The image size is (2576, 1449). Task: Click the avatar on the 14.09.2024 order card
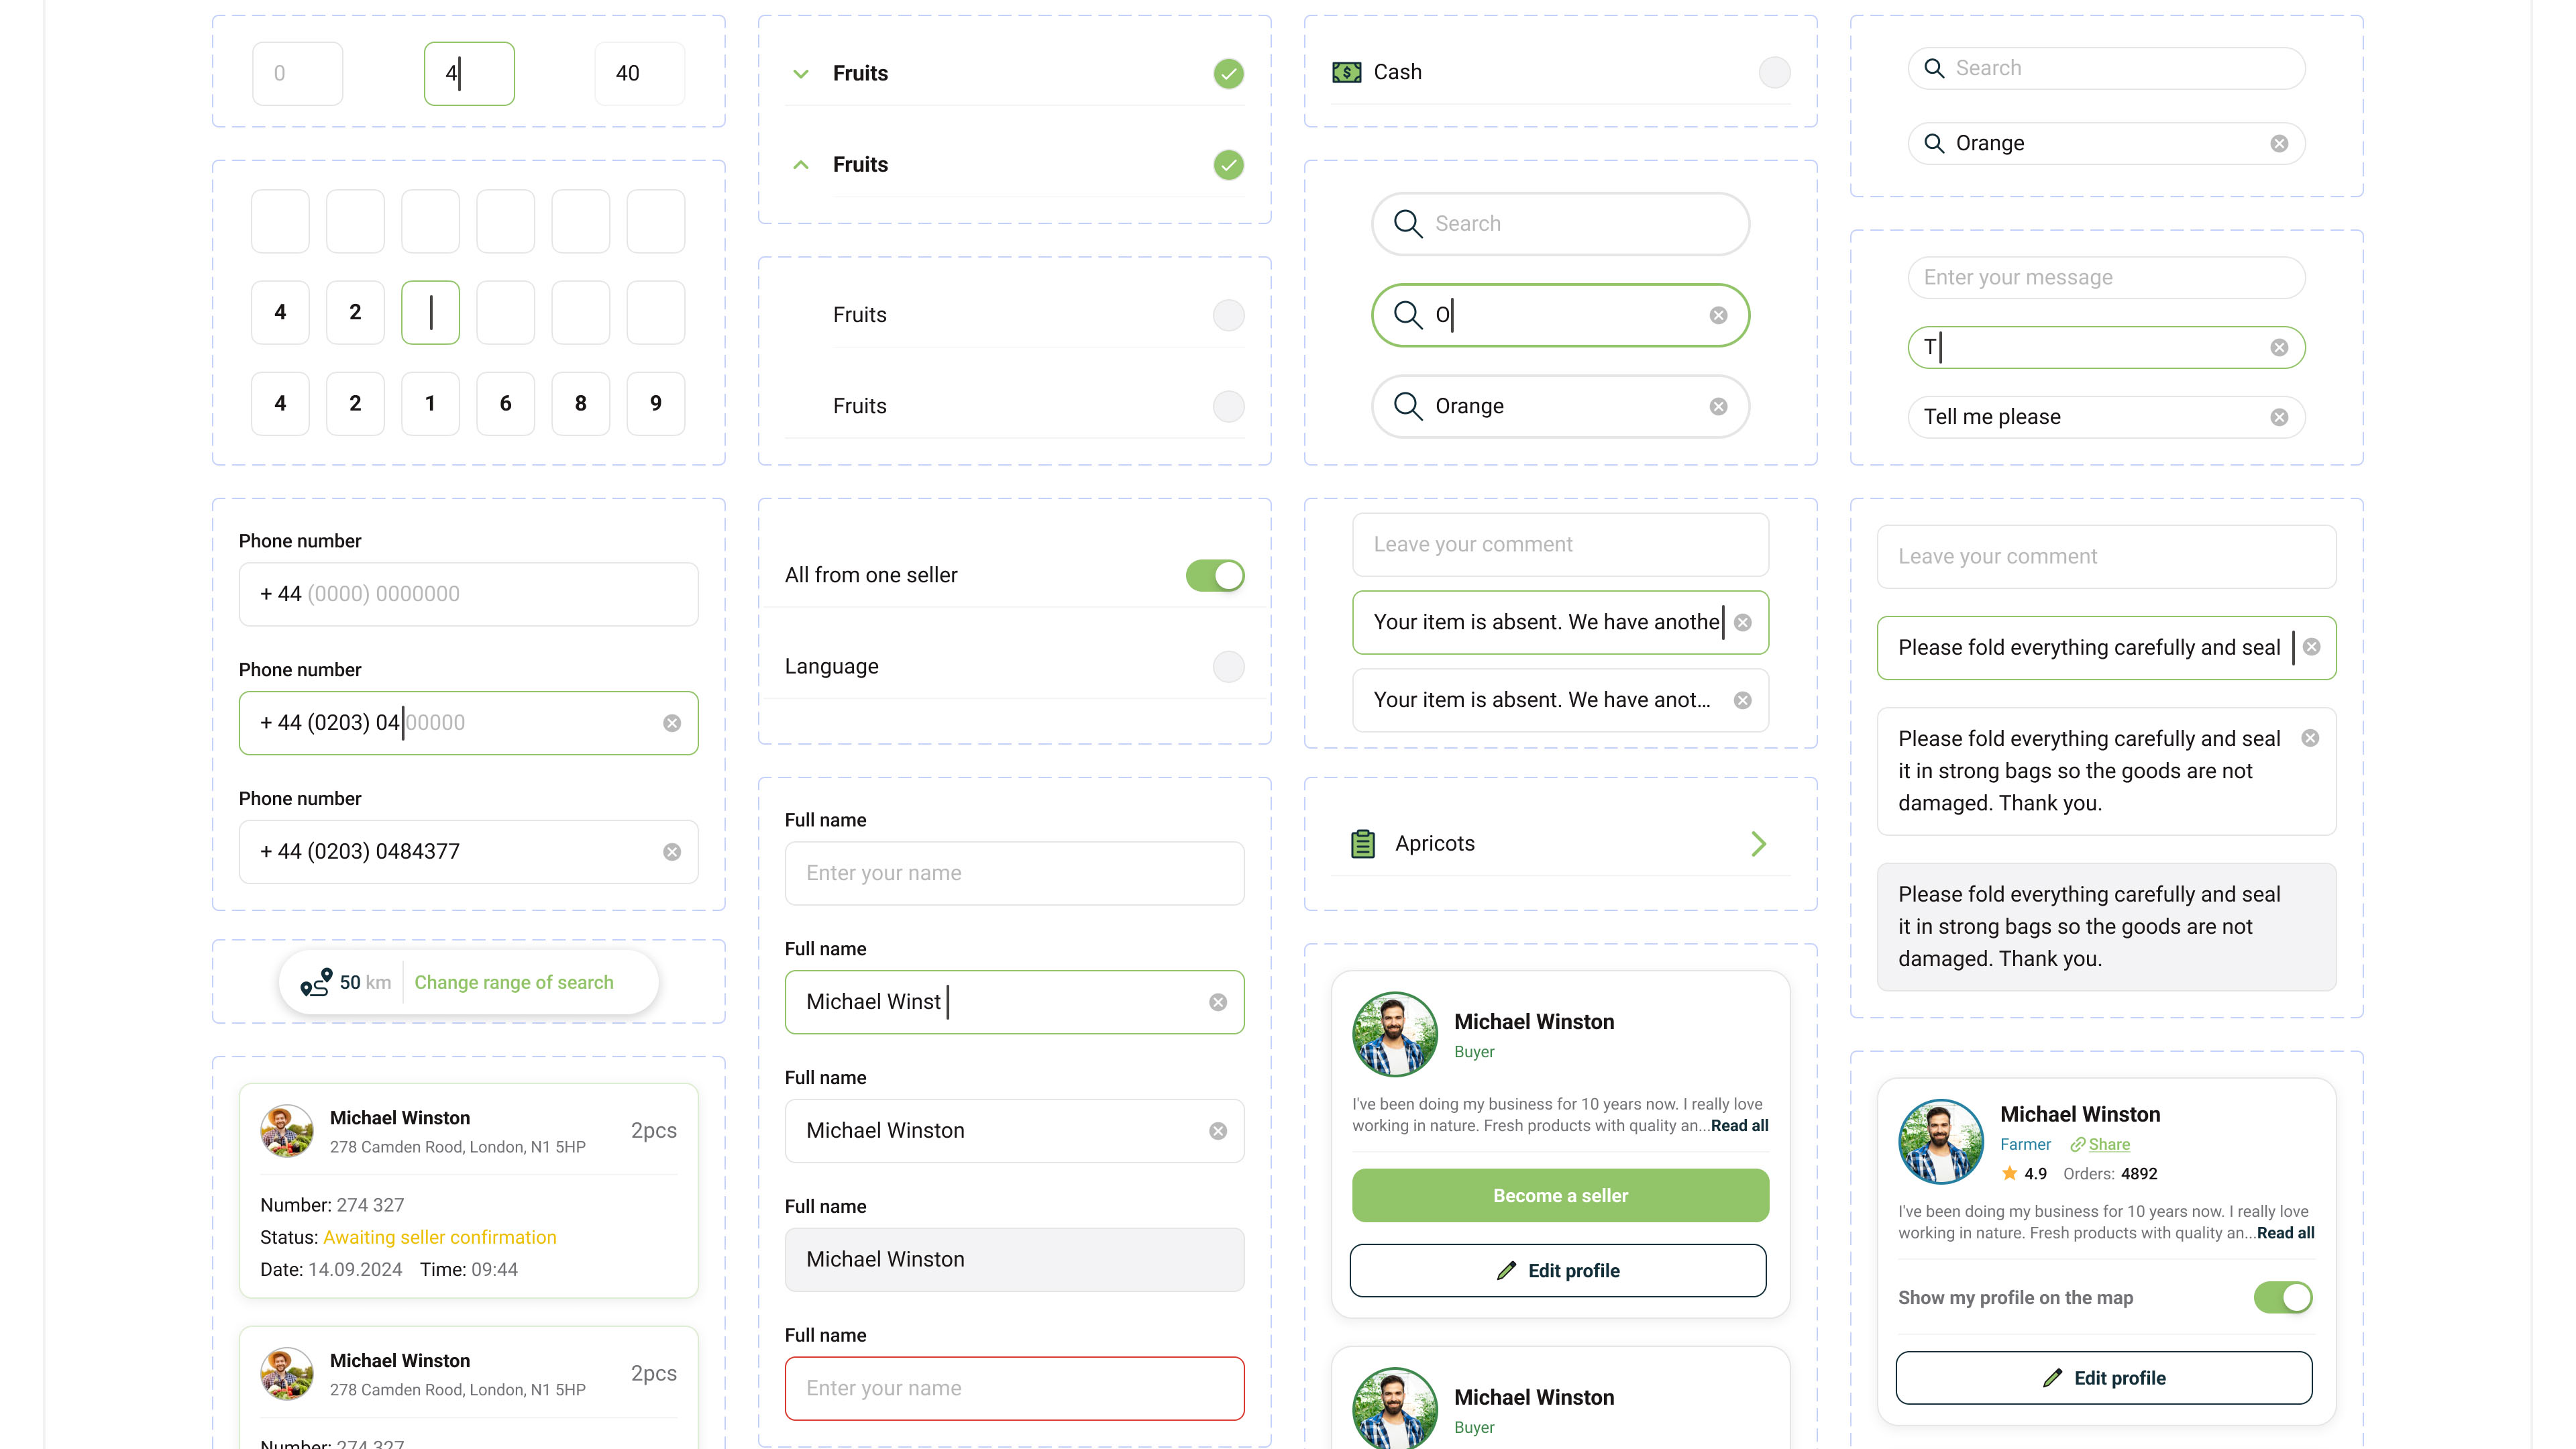pos(287,1130)
